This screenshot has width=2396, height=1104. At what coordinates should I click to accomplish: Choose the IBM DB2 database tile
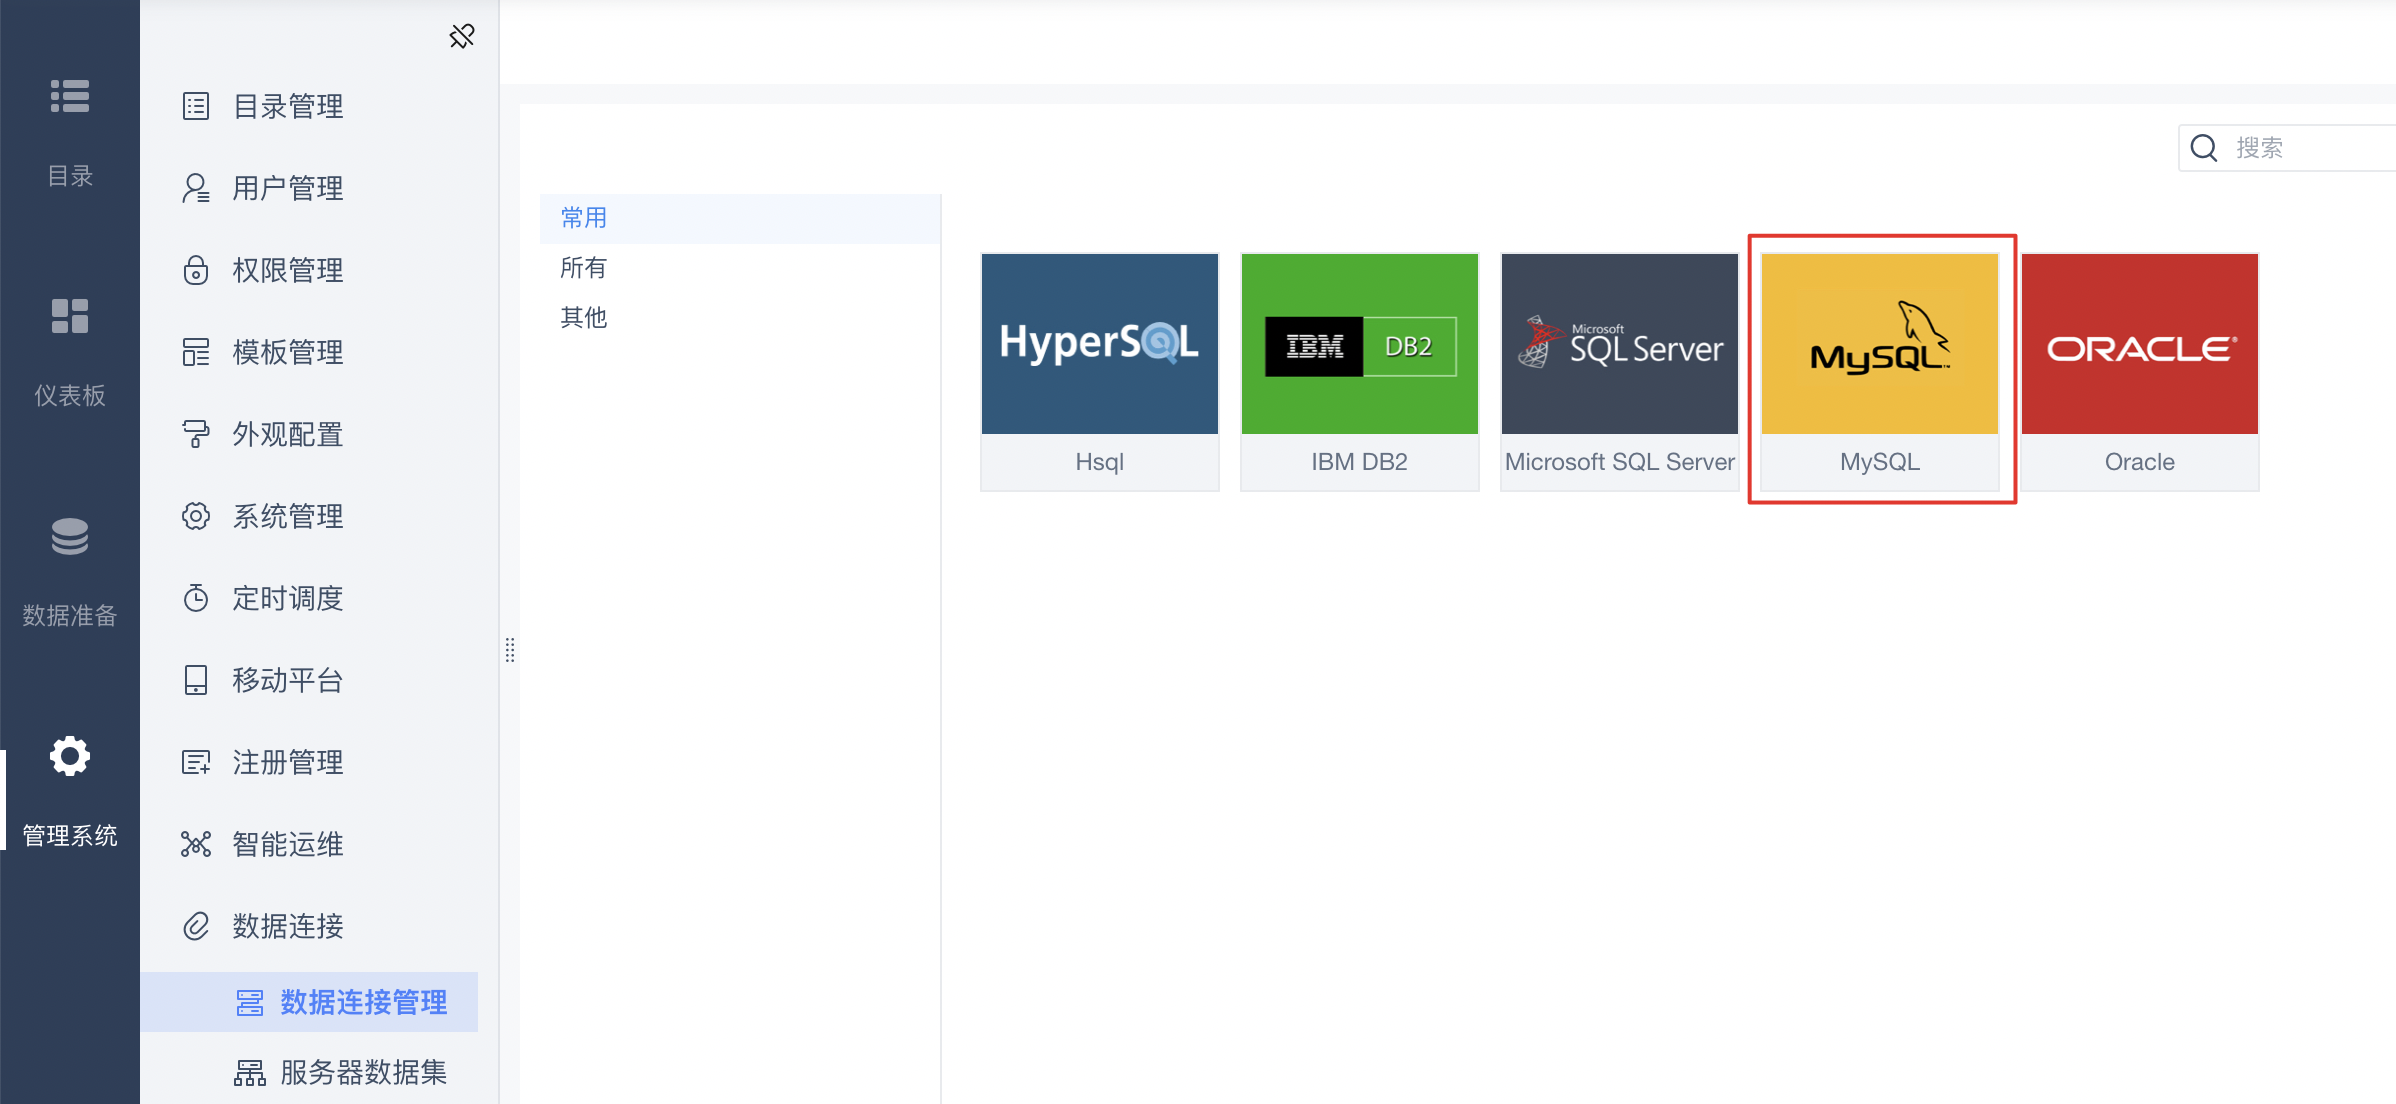click(1360, 372)
